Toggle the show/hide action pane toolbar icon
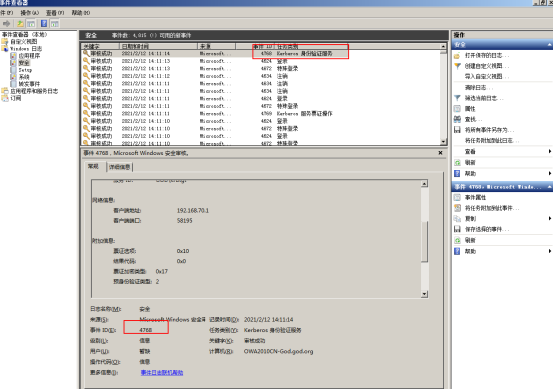The width and height of the screenshot is (553, 389). pyautogui.click(x=55, y=24)
